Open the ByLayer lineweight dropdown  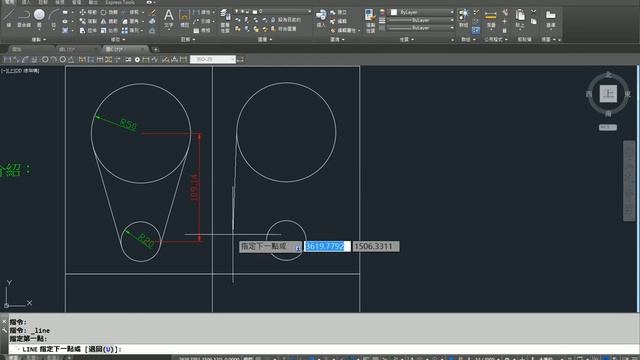420,20
